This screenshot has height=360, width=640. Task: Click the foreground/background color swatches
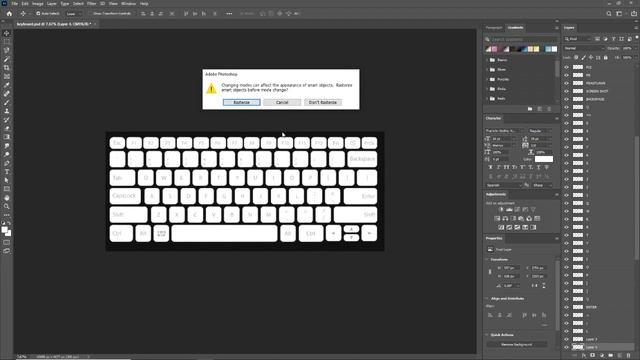[x=6, y=231]
